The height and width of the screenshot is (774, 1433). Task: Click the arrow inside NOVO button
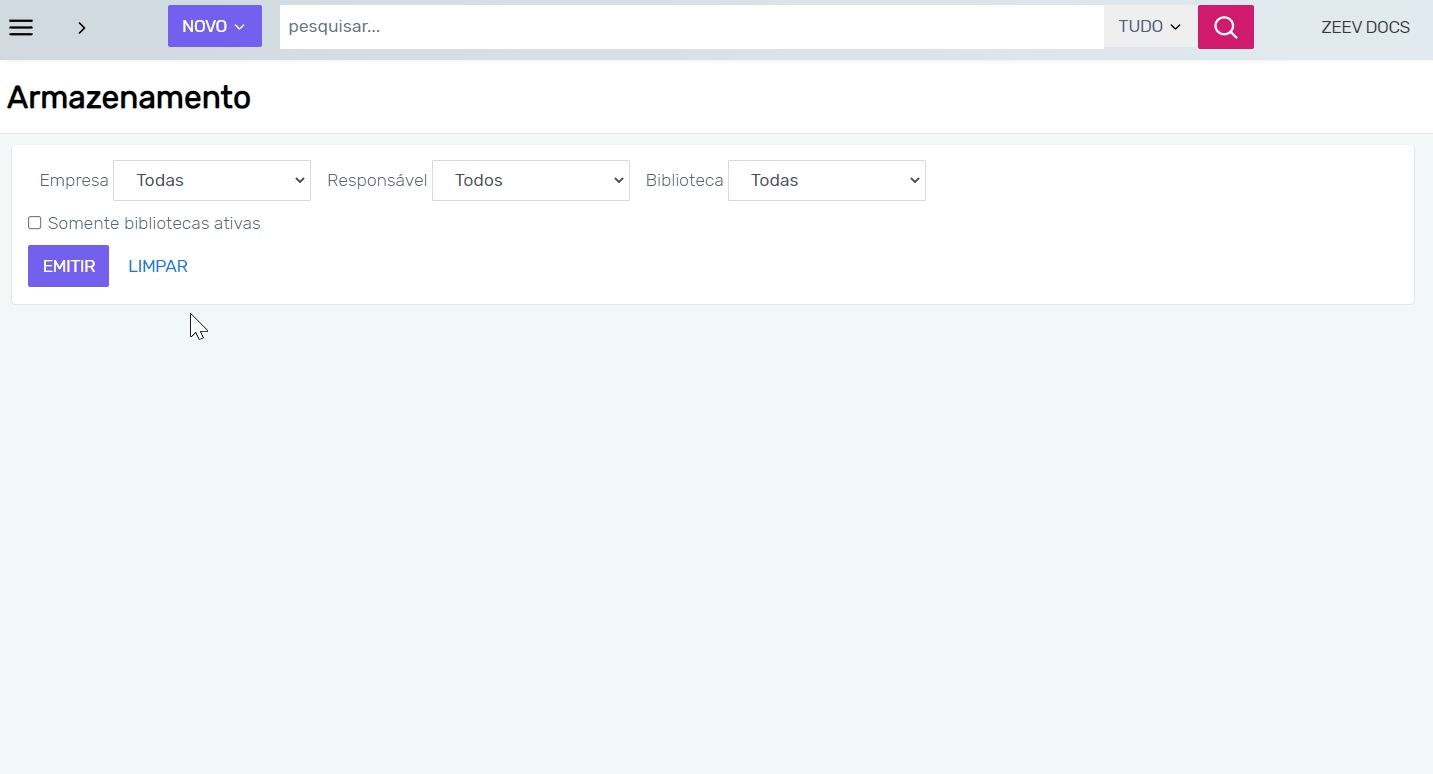pyautogui.click(x=240, y=27)
